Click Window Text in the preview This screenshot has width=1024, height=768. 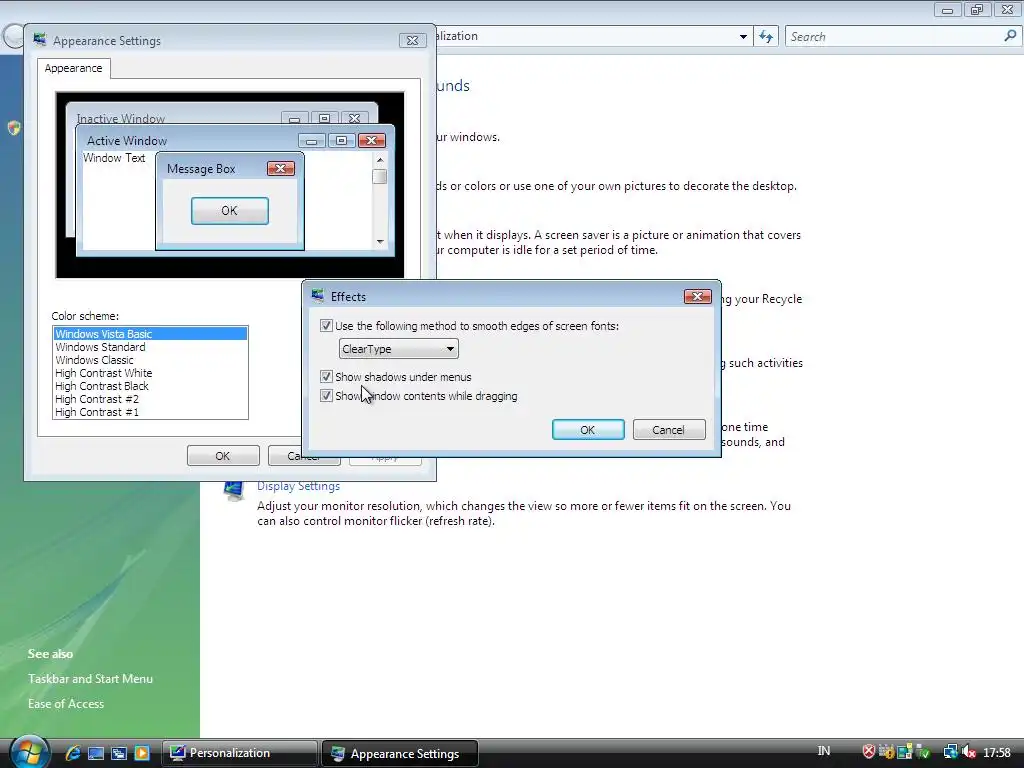[x=114, y=158]
